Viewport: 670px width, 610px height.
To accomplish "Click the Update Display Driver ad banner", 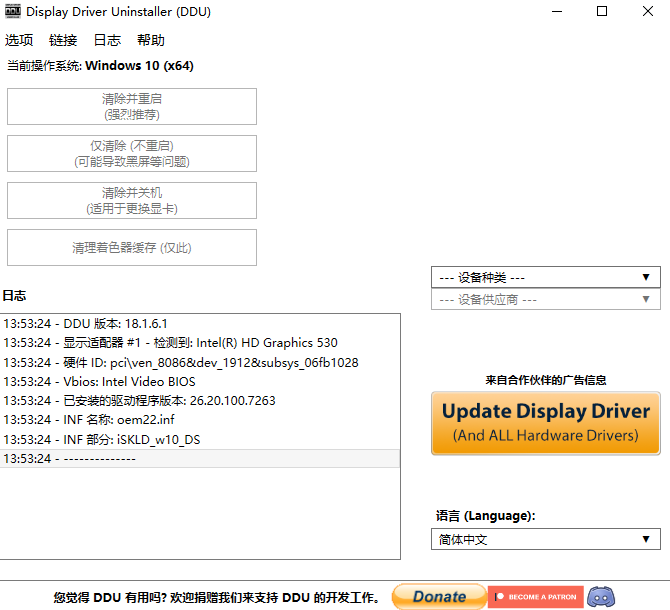I will 546,423.
